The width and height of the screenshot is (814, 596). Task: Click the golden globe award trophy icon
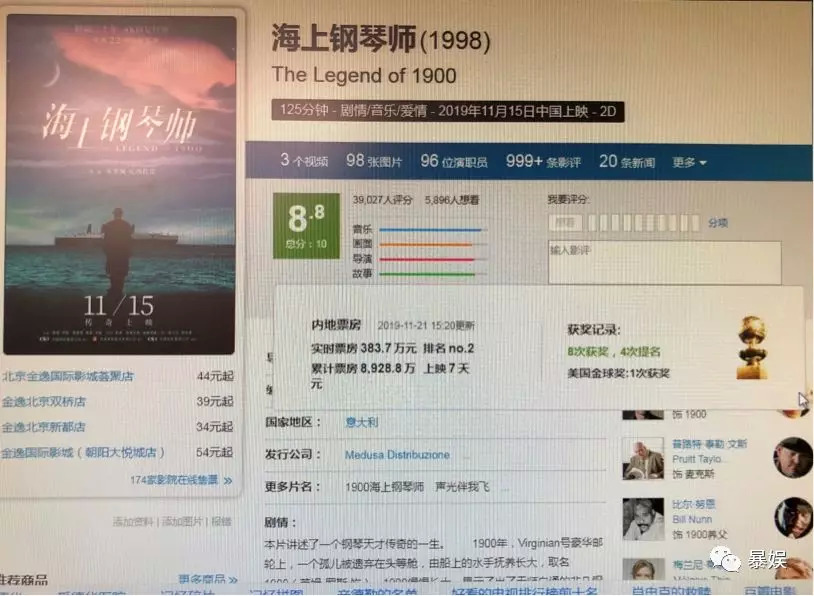point(752,347)
